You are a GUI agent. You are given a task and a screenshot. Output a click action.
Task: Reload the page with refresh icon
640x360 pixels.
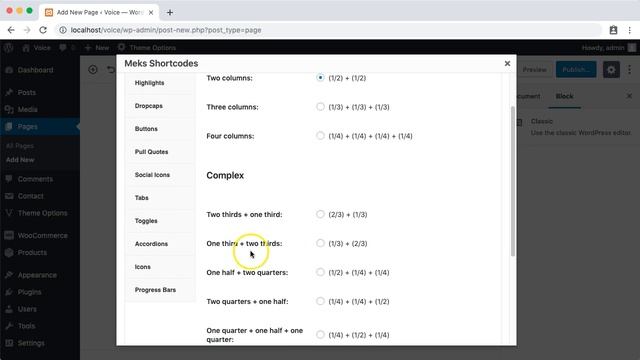coord(43,30)
